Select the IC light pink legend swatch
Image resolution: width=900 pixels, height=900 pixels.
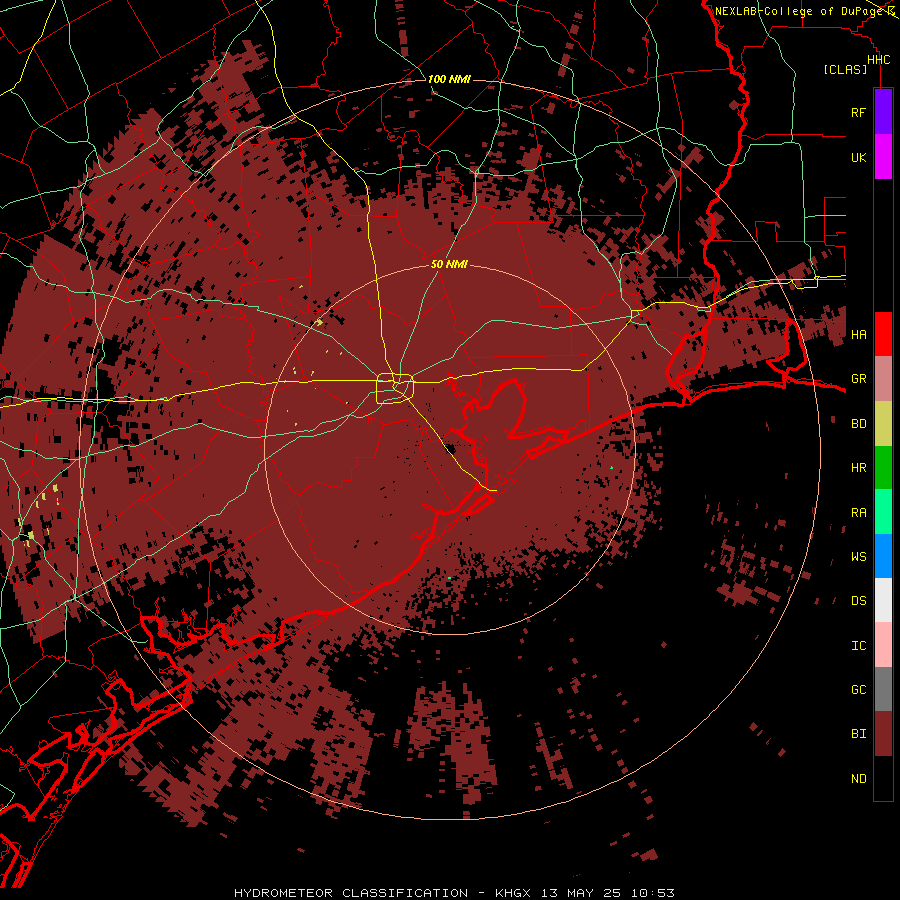(x=883, y=645)
